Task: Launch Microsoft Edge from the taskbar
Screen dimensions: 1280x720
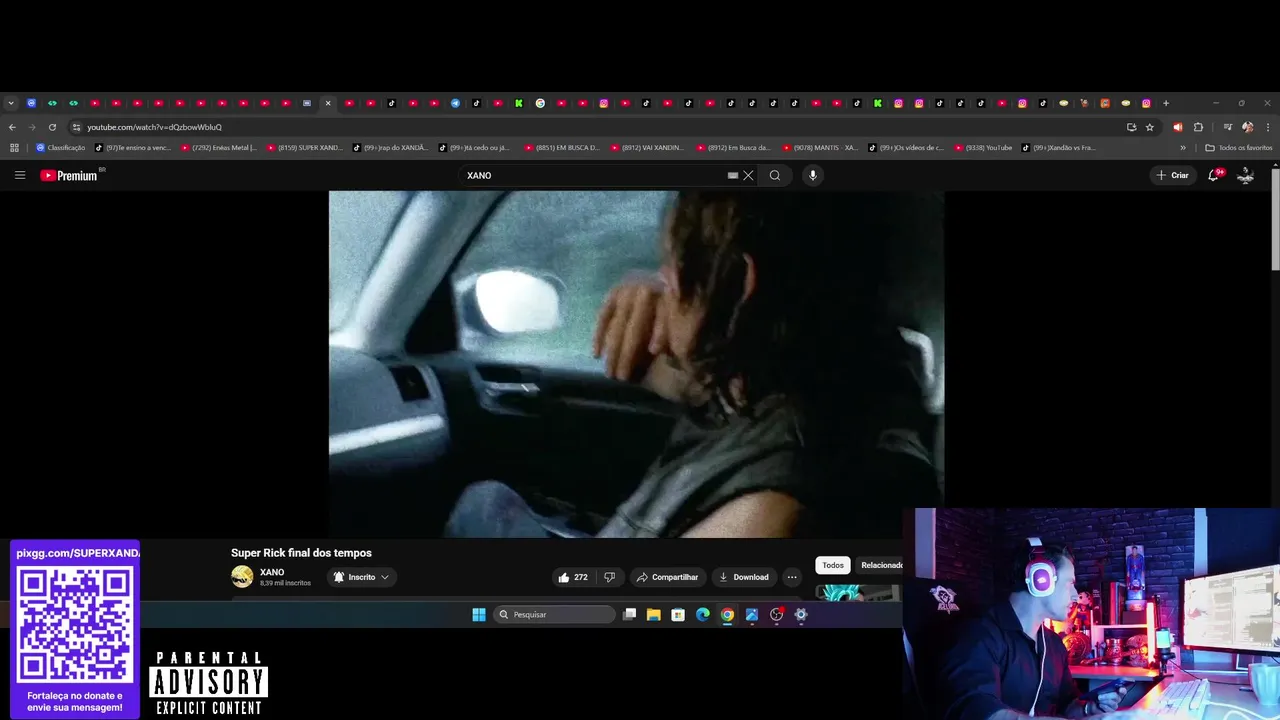Action: [703, 615]
